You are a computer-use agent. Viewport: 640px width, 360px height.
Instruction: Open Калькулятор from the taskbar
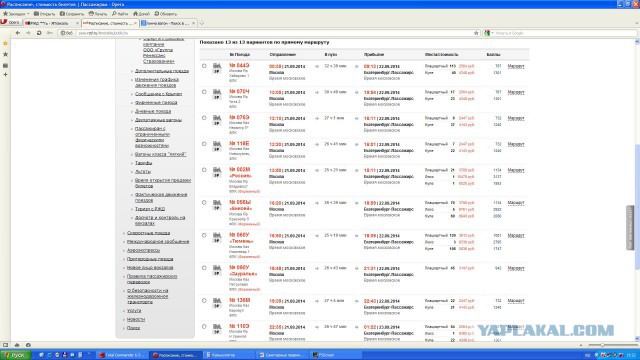pyautogui.click(x=228, y=355)
